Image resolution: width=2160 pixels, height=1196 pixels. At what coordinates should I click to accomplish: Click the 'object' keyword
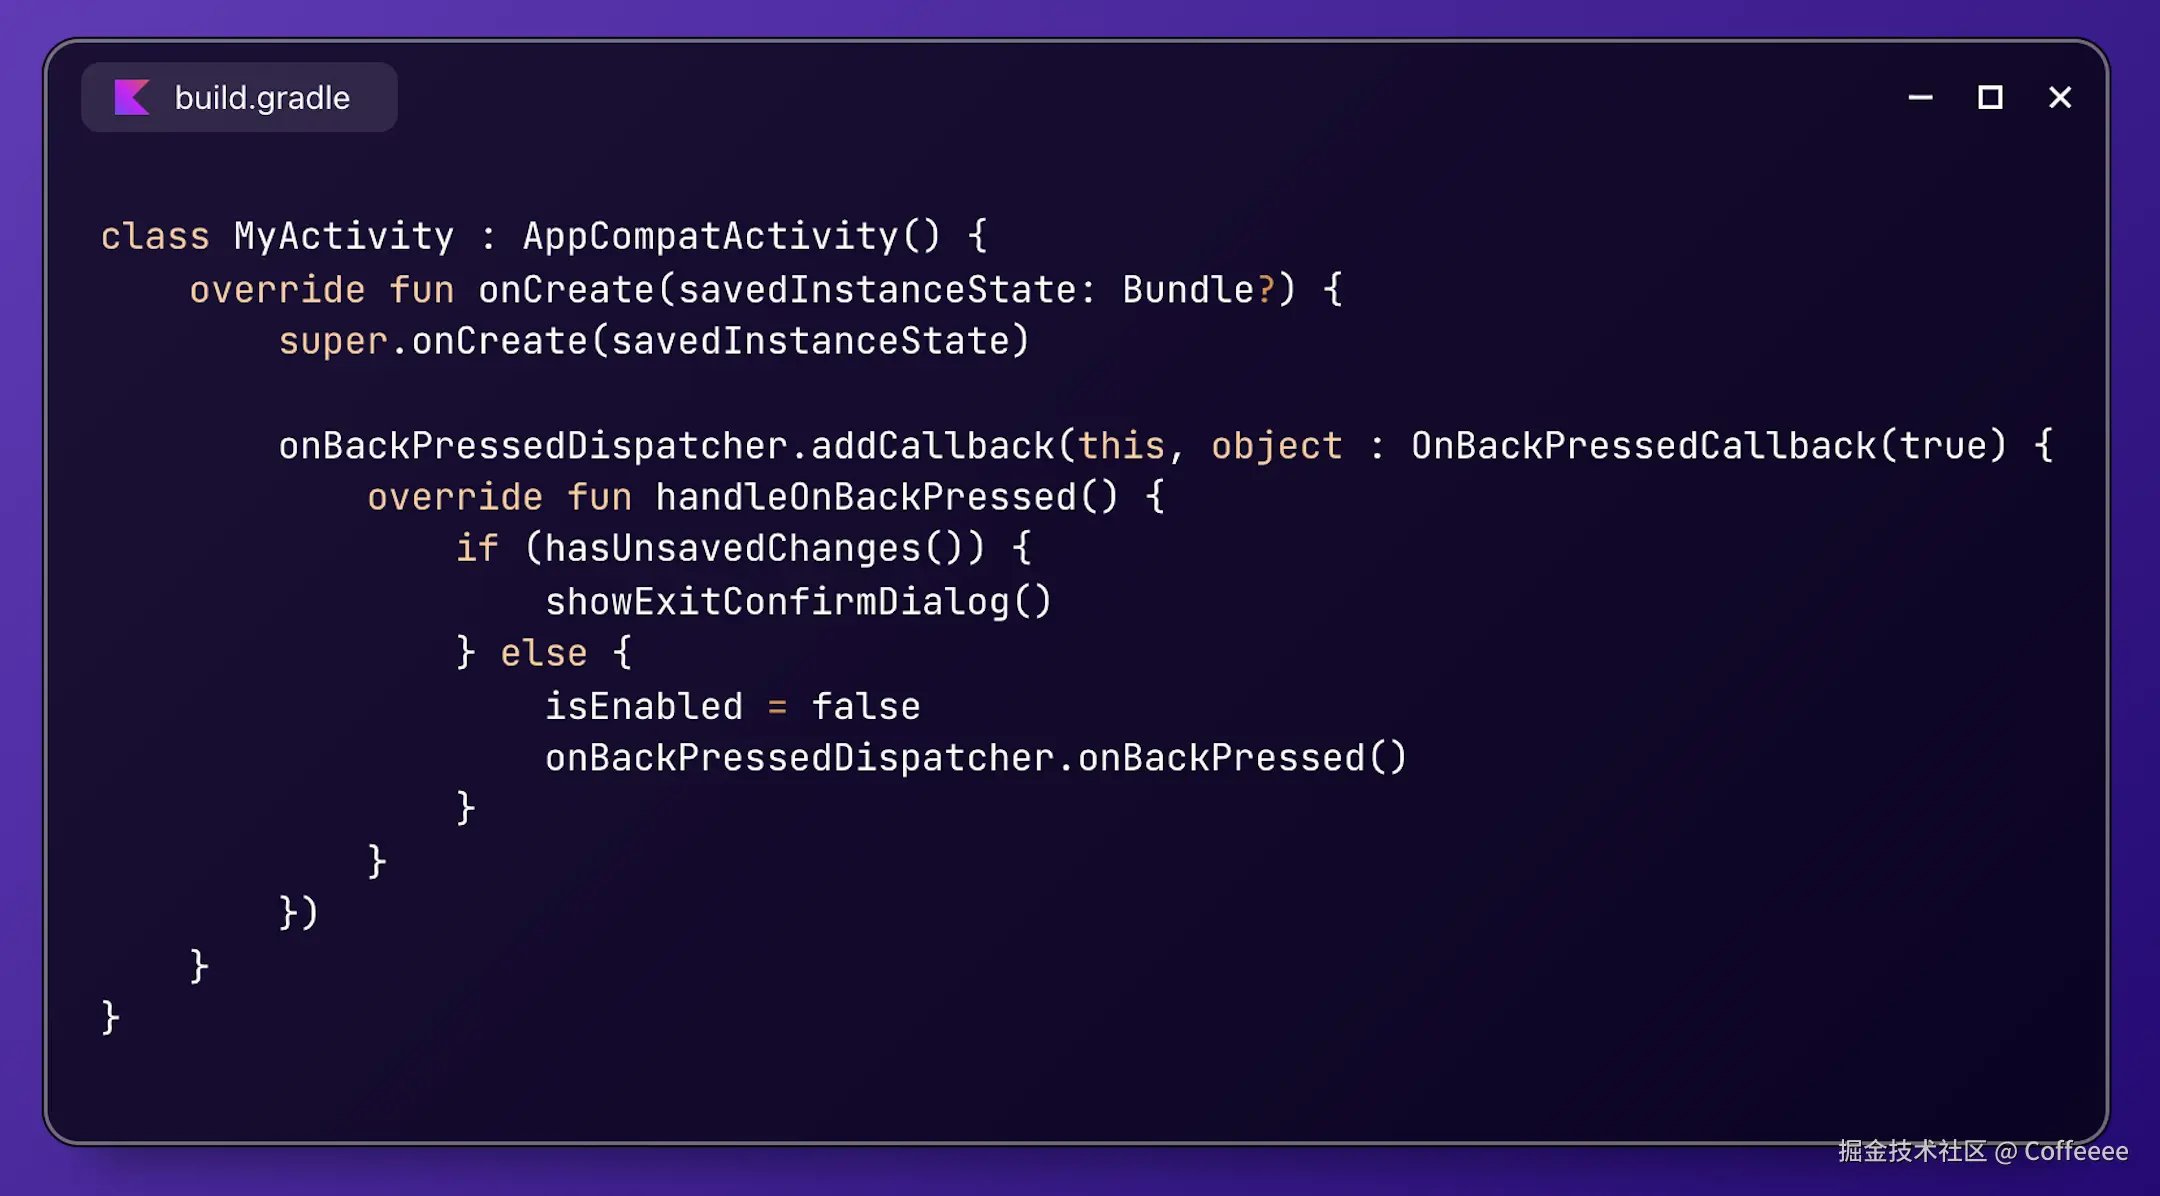[x=1277, y=446]
